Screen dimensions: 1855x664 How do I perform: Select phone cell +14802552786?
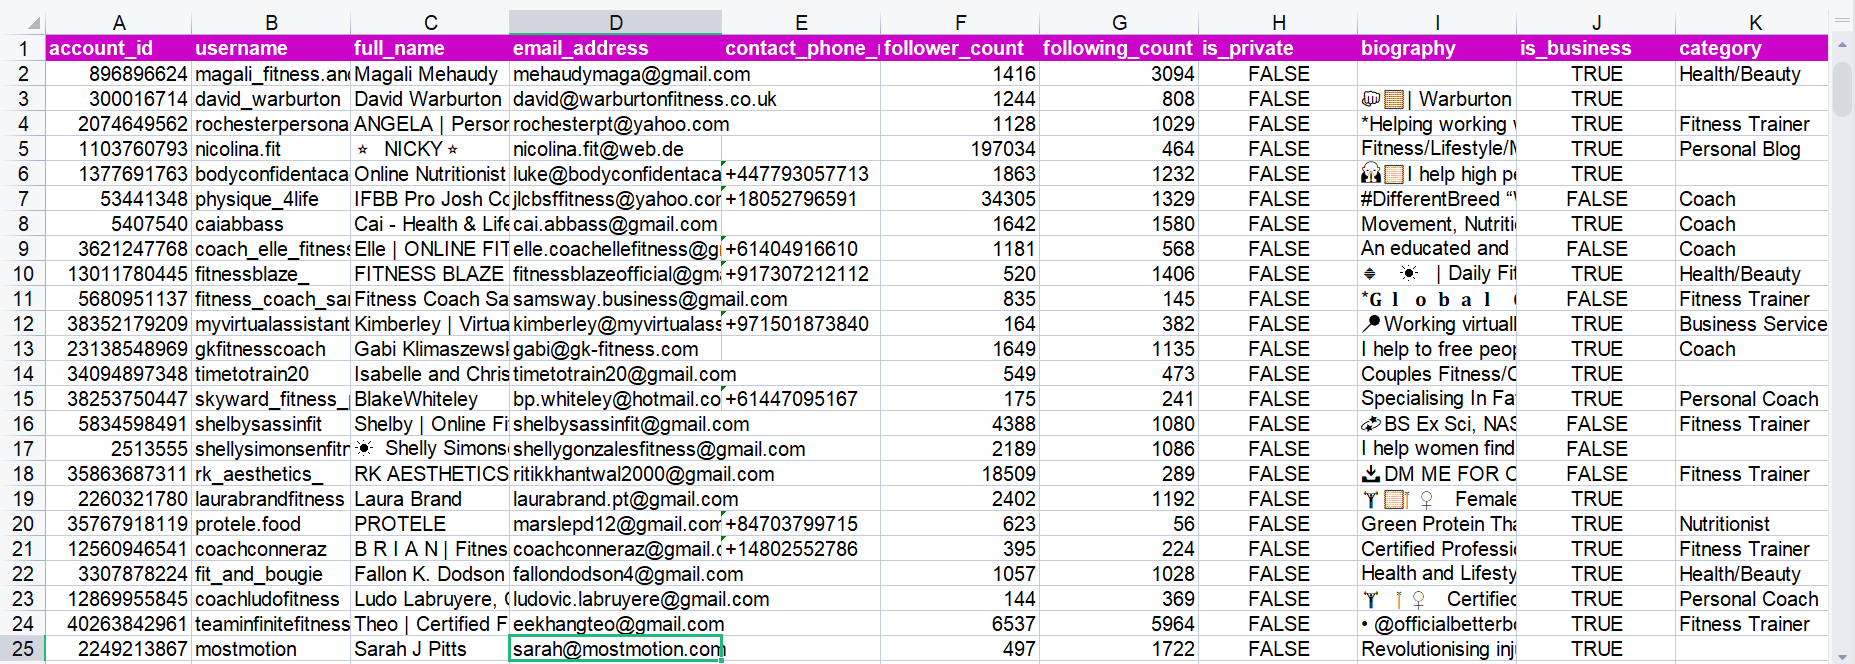click(x=801, y=549)
